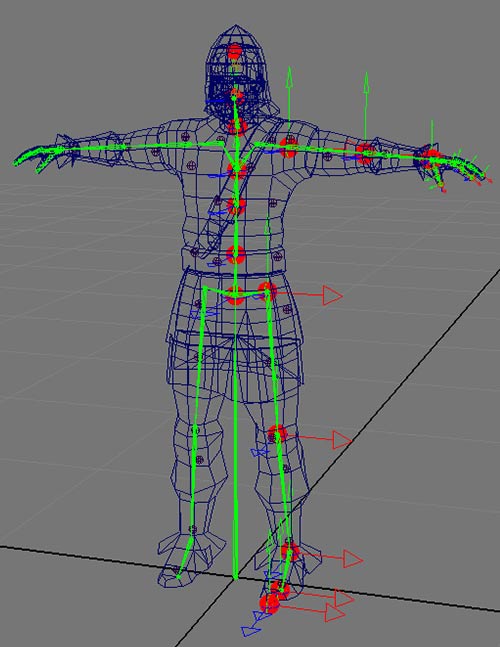Select the red ankle joint above the foot
The height and width of the screenshot is (647, 500).
tap(290, 552)
